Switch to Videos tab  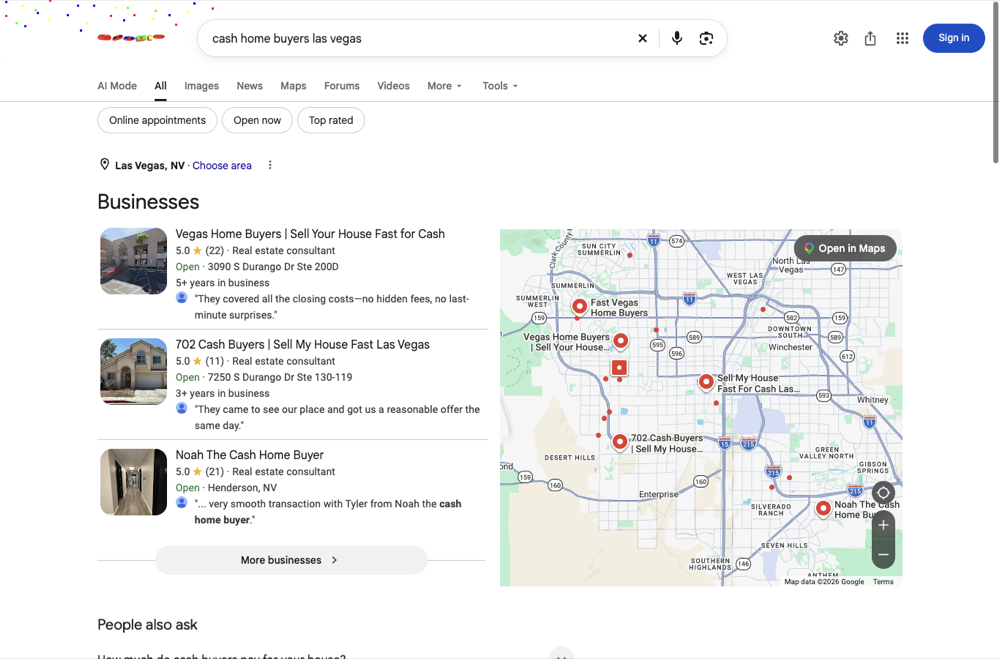(x=393, y=85)
